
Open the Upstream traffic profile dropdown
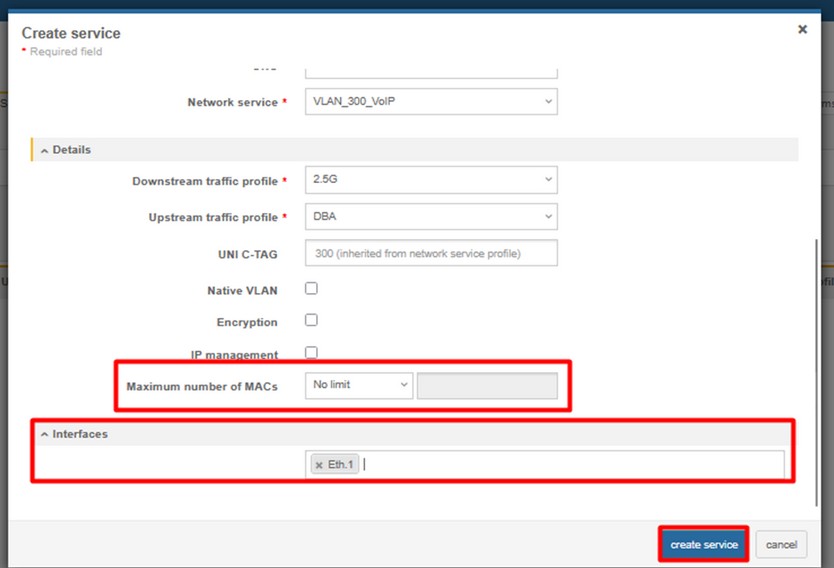pyautogui.click(x=431, y=217)
